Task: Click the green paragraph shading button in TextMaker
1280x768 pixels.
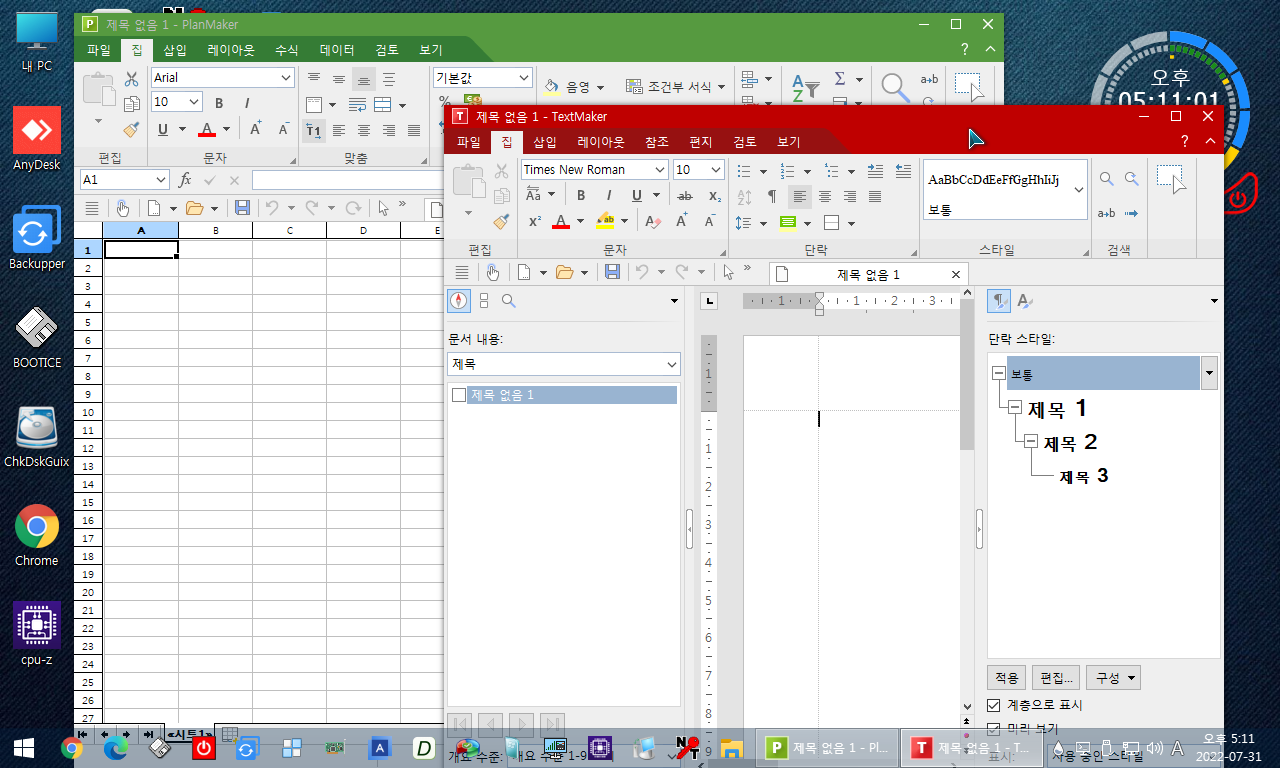Action: (x=788, y=222)
